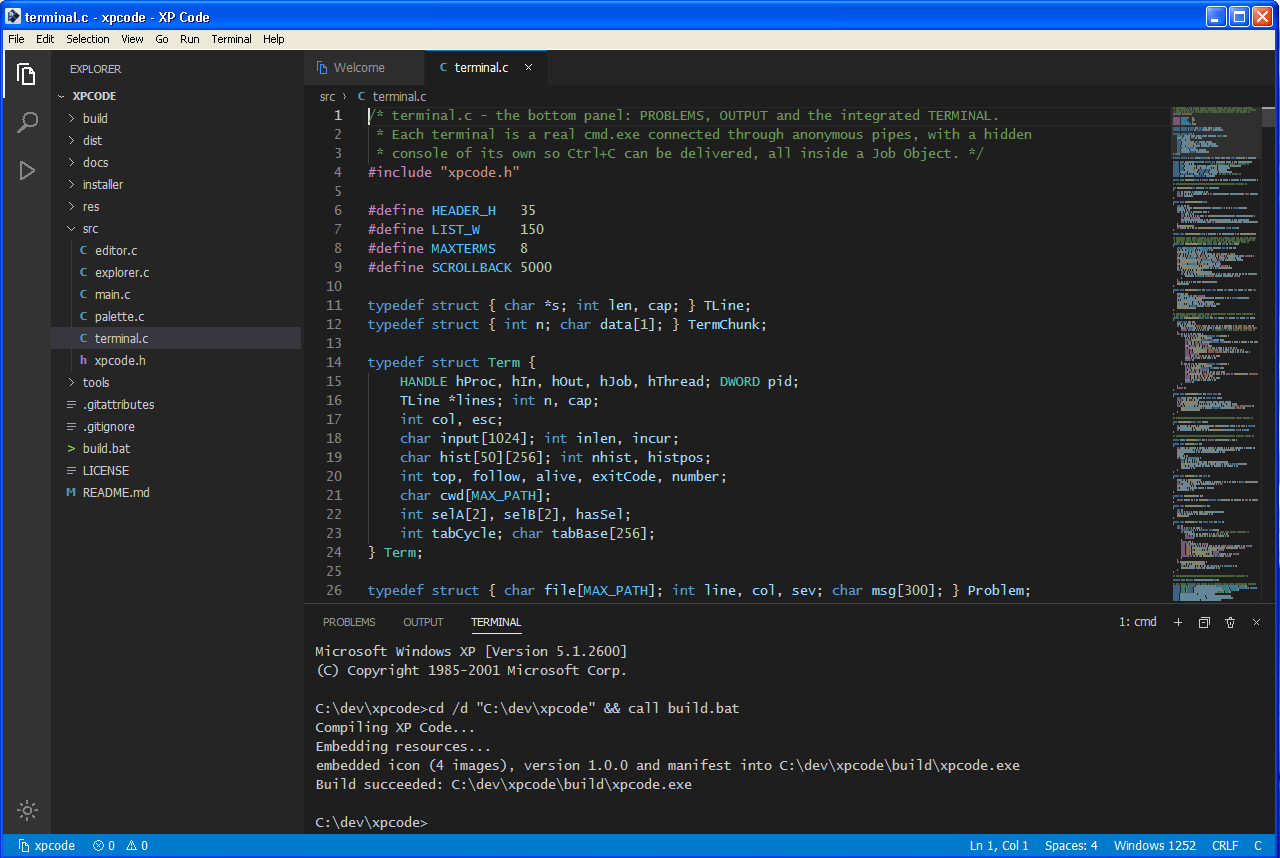The width and height of the screenshot is (1280, 858).
Task: Click the code minimap beside the editor
Action: (1216, 353)
